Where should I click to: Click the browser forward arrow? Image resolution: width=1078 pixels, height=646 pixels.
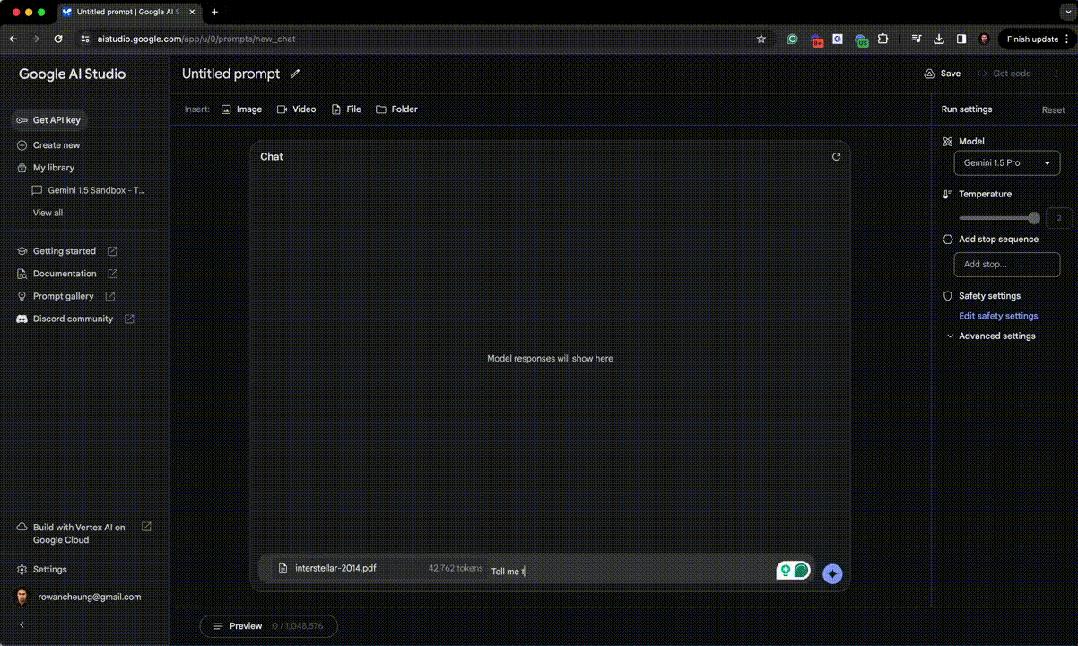click(36, 39)
